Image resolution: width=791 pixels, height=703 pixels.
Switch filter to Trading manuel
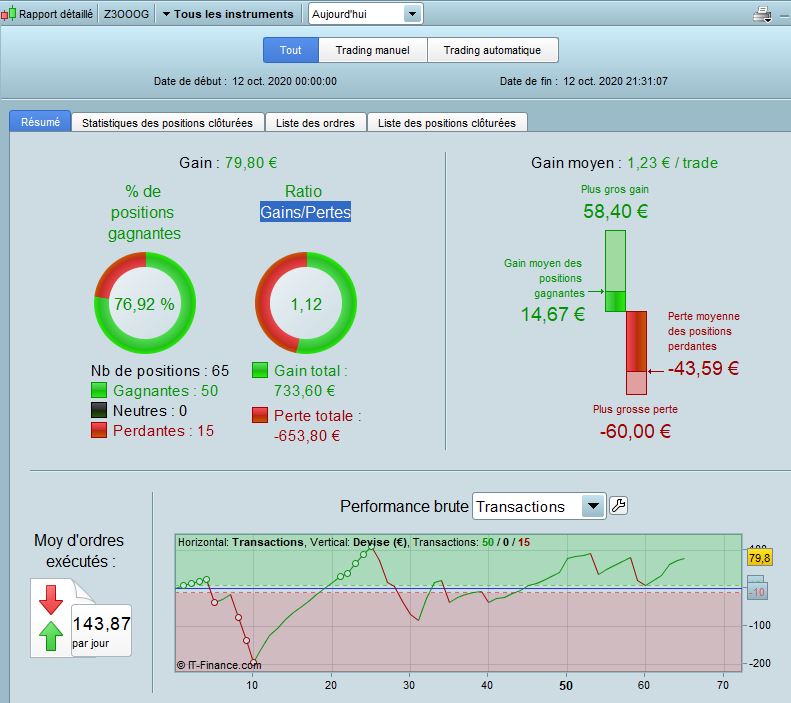[373, 50]
